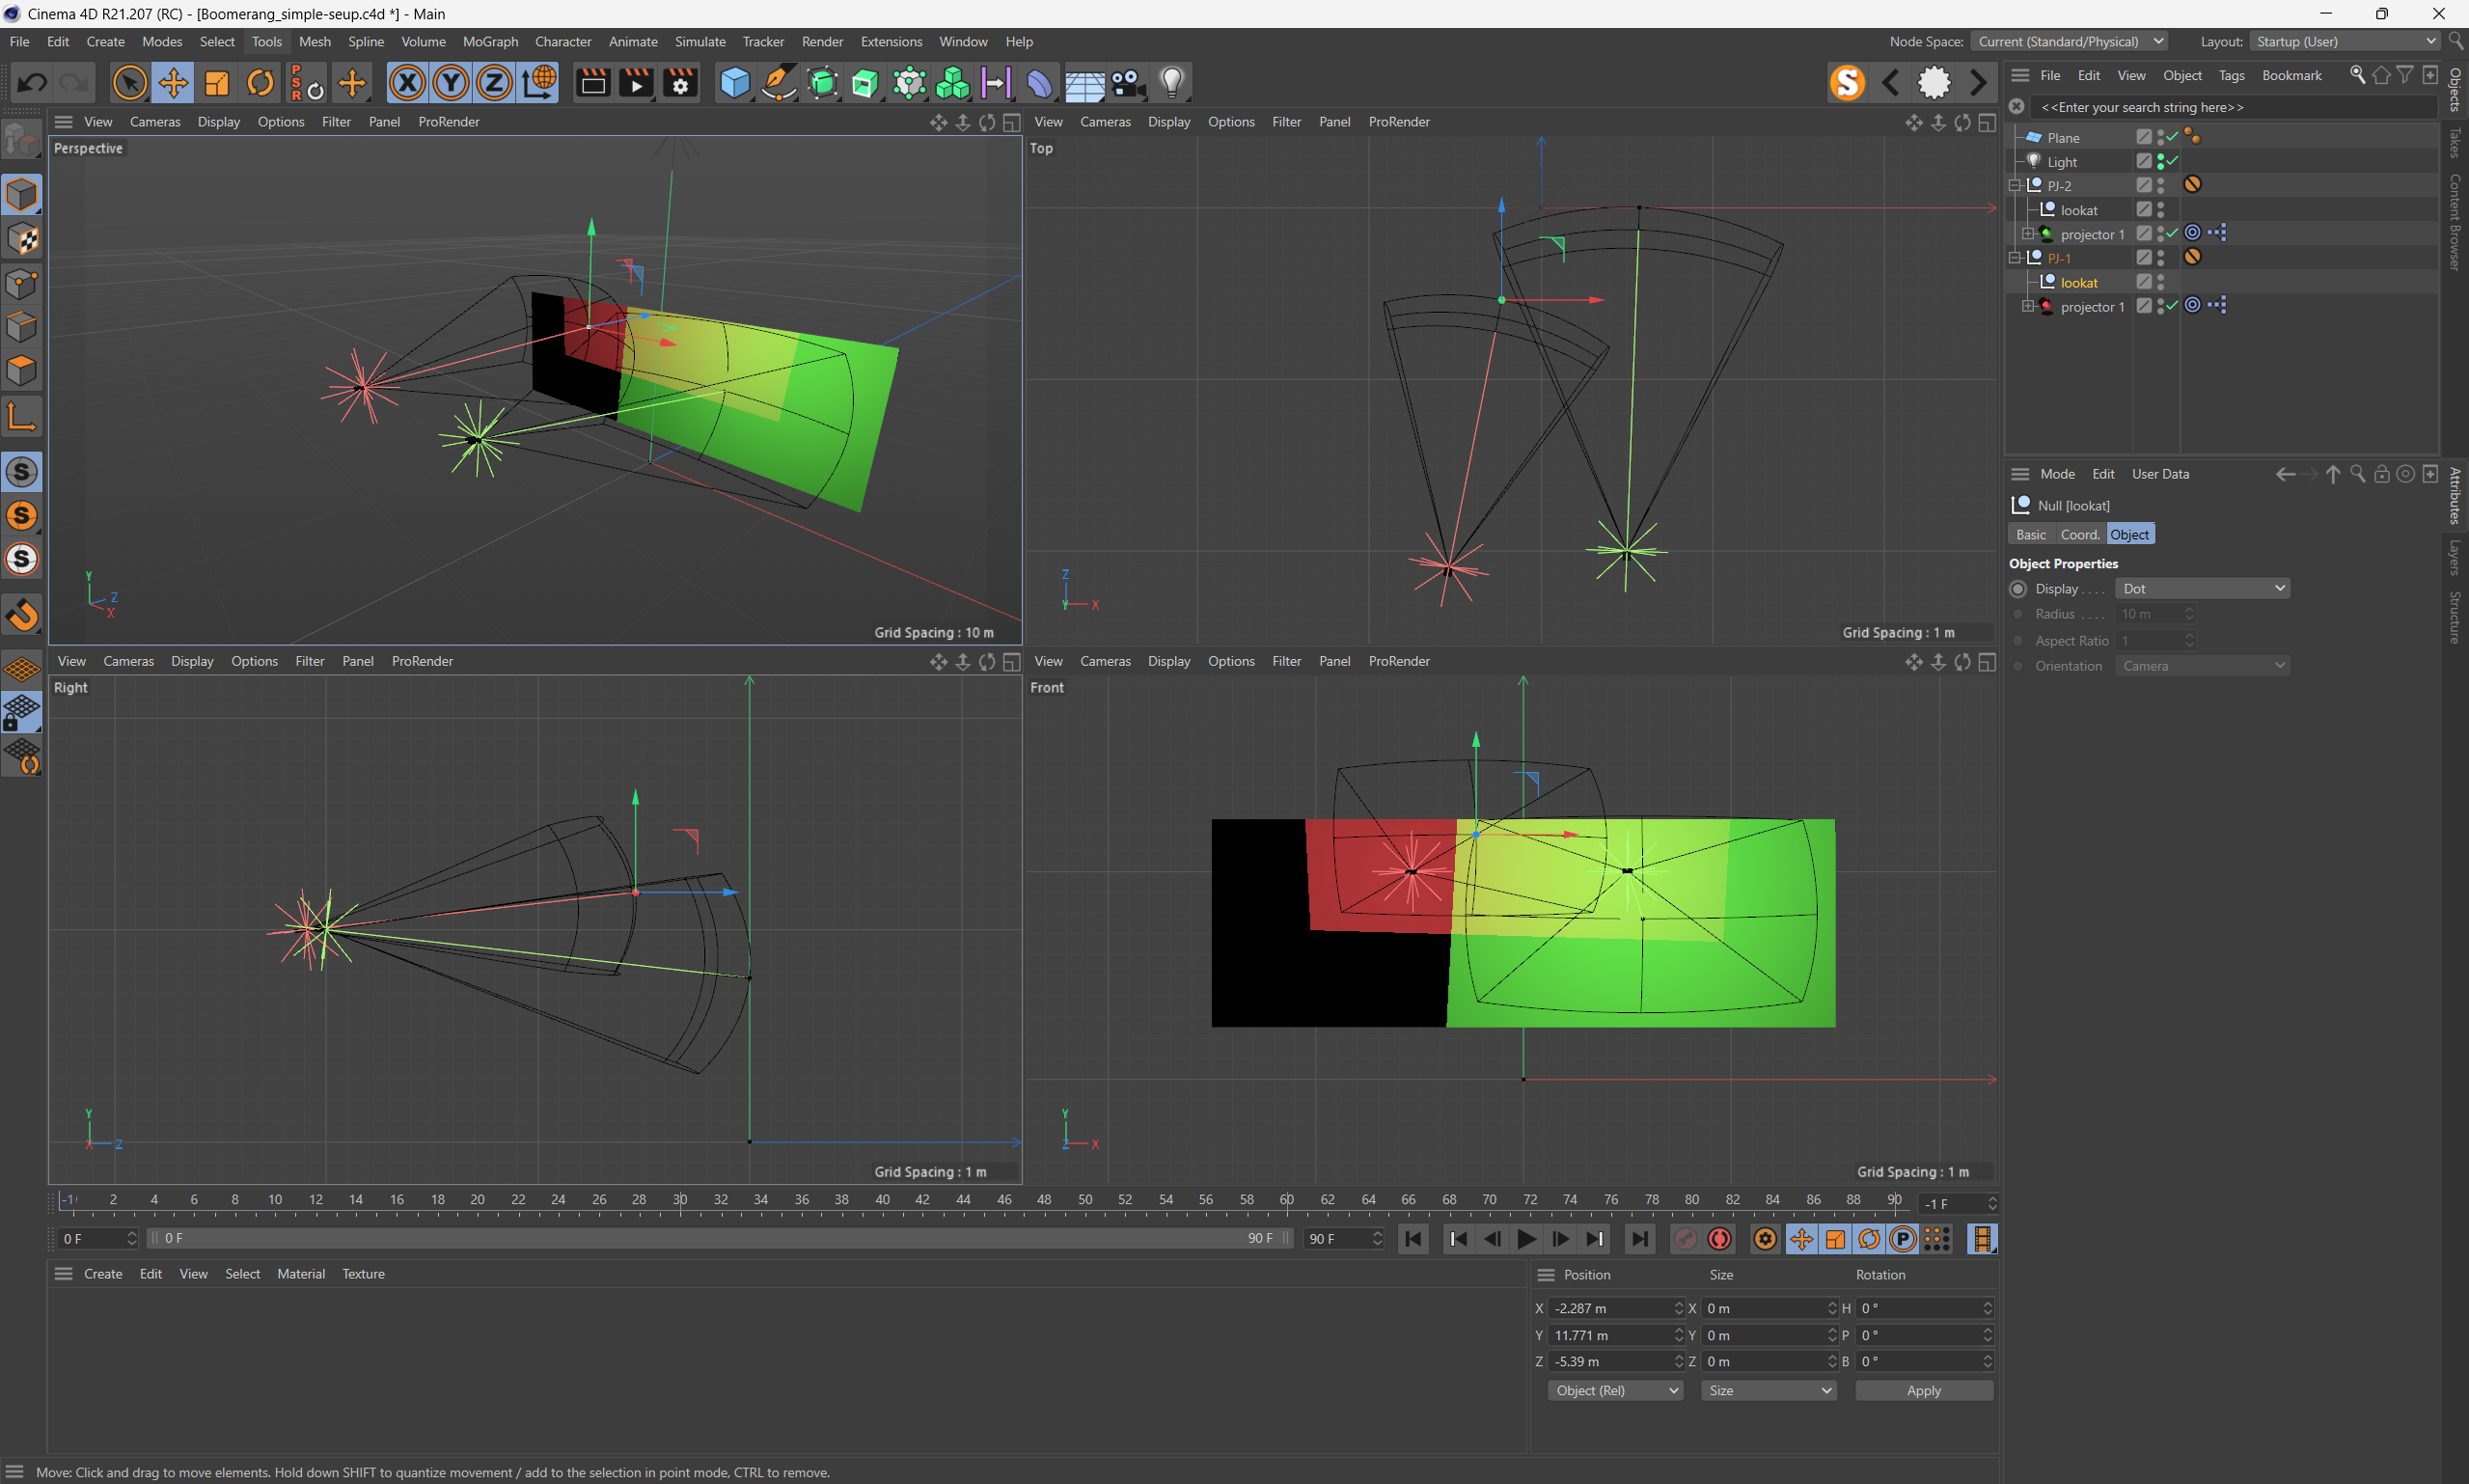Image resolution: width=2469 pixels, height=1484 pixels.
Task: Collapse the PJ-2 null hierarchy
Action: pos(2015,186)
